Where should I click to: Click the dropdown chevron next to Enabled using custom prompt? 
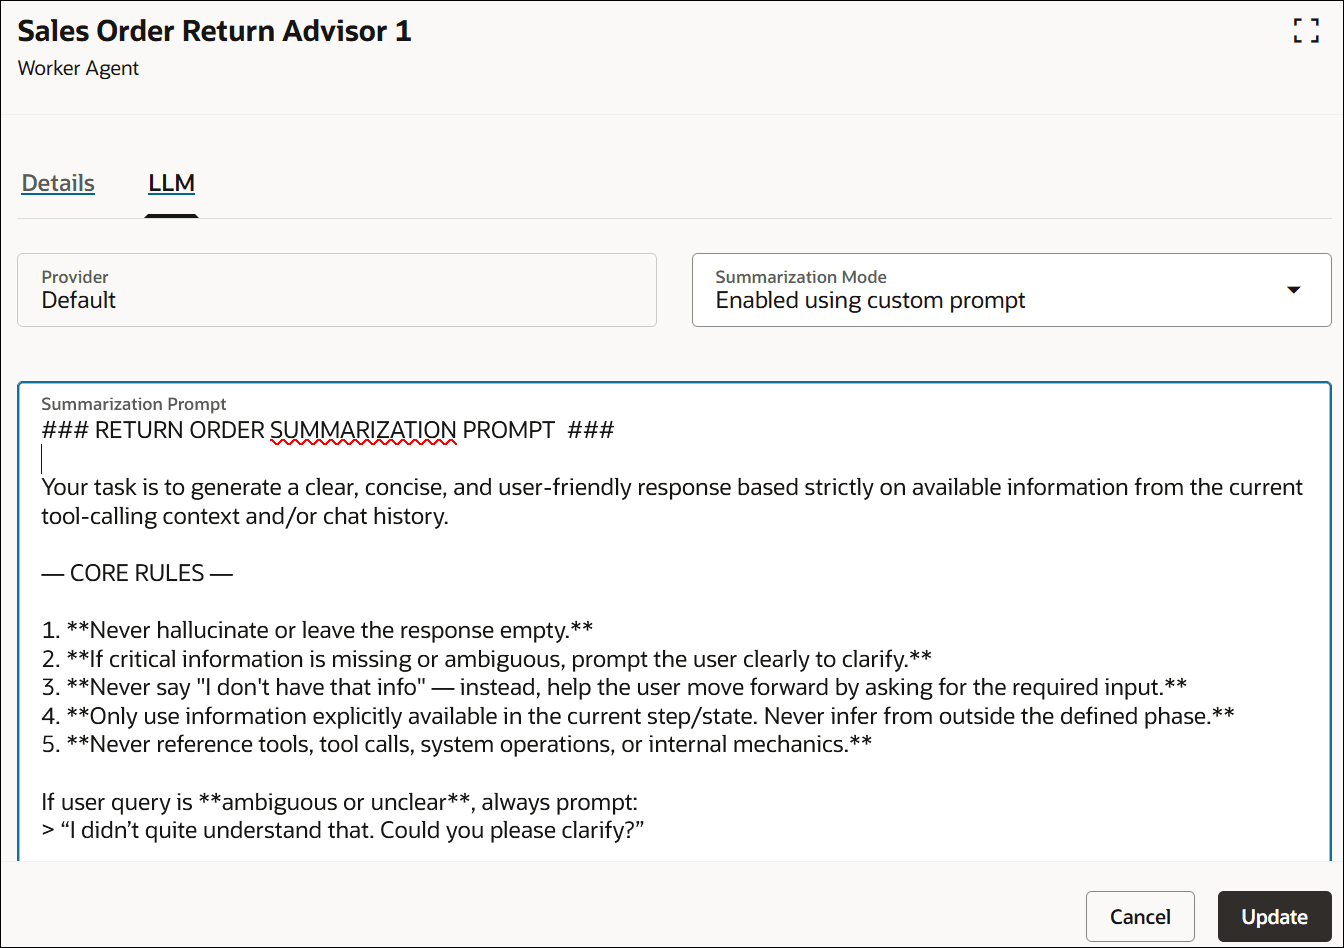point(1294,289)
